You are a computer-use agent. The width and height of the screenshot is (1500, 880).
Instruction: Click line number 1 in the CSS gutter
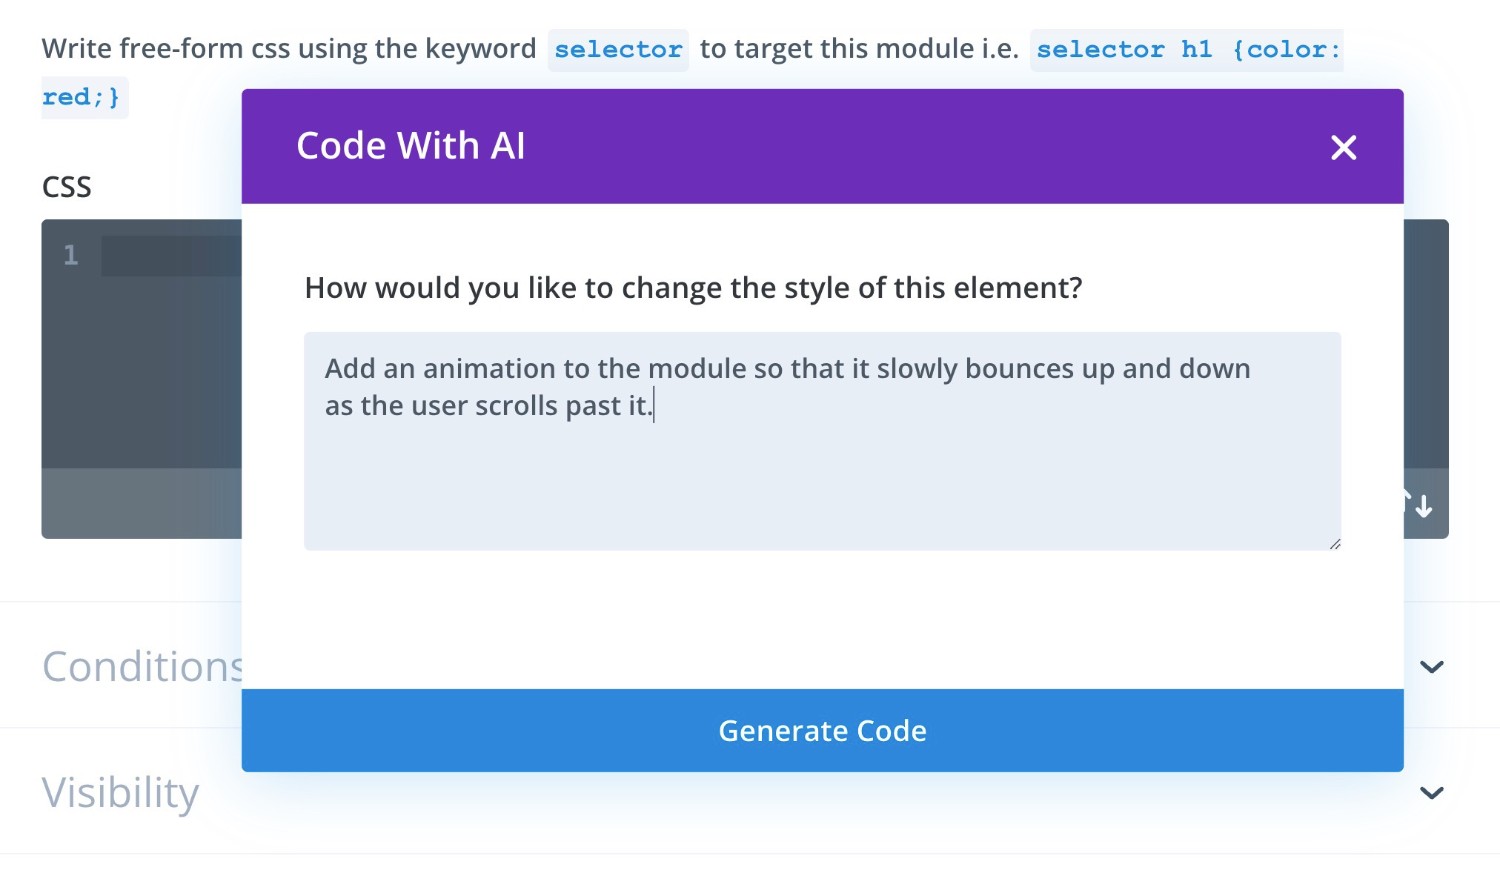pos(71,256)
